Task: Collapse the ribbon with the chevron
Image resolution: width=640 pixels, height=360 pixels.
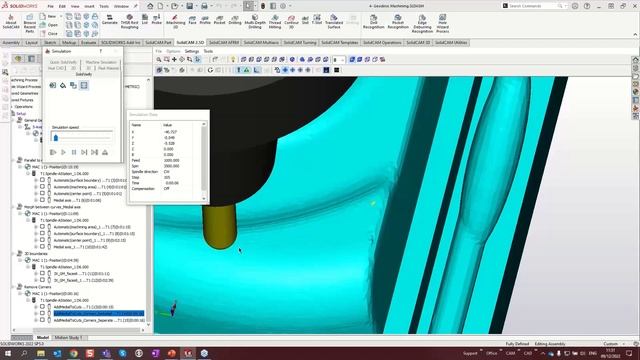Action: point(635,34)
